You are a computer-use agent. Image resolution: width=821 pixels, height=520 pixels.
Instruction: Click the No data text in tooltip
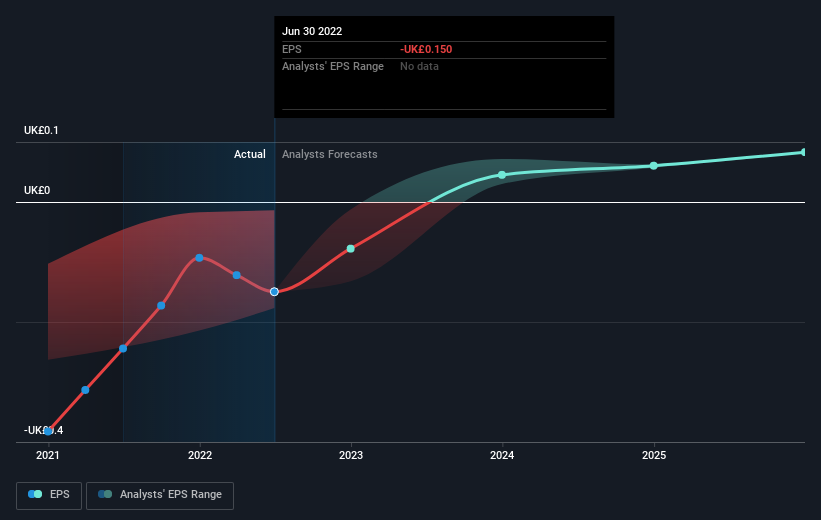(x=419, y=67)
